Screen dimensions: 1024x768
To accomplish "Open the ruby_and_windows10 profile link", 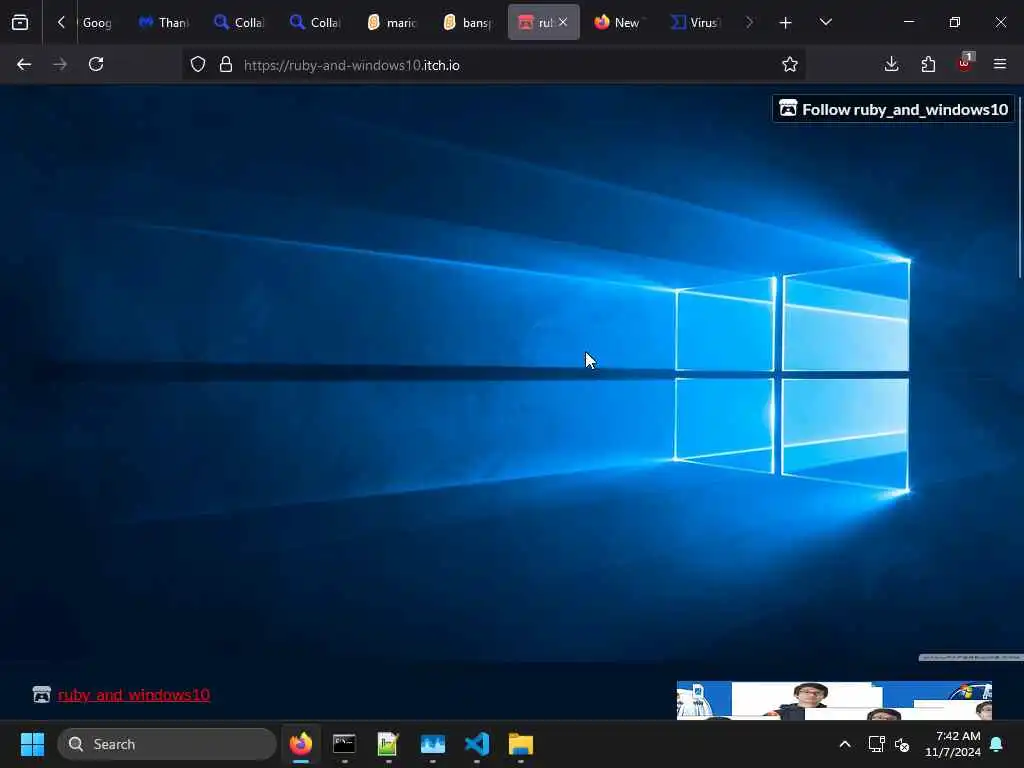I will click(134, 695).
